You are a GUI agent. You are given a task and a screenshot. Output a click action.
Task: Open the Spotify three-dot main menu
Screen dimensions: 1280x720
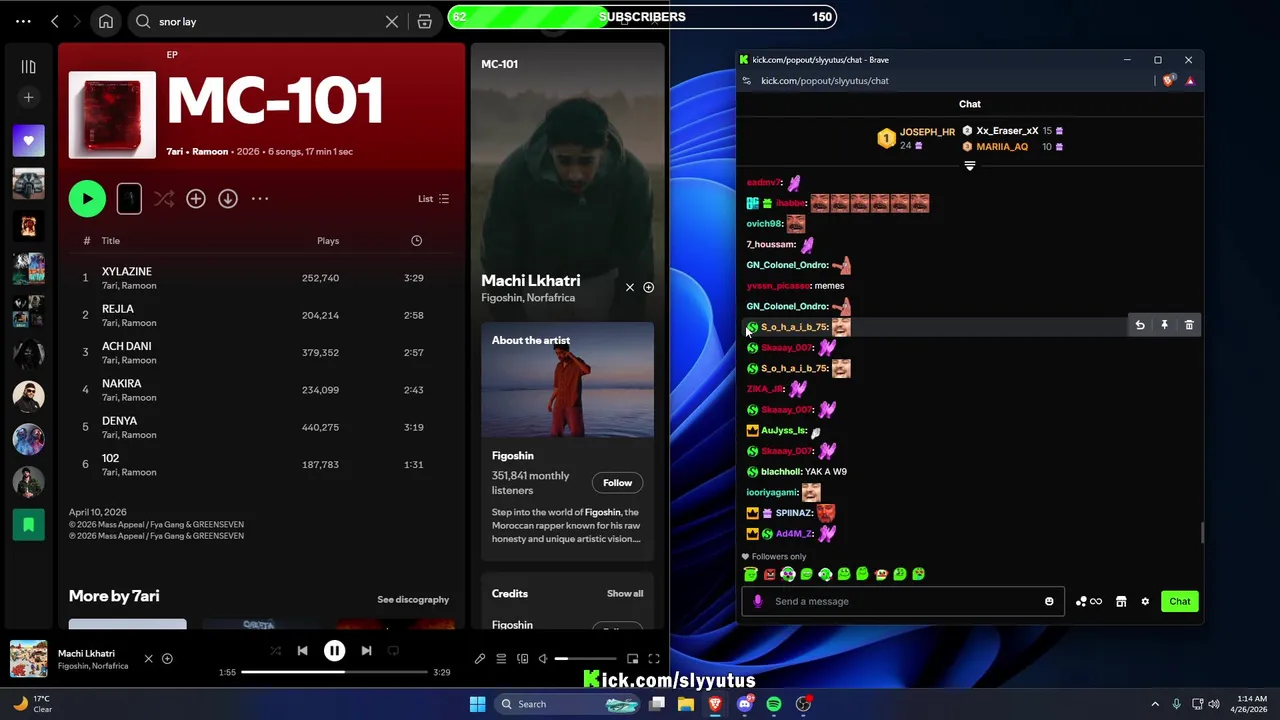pos(23,21)
